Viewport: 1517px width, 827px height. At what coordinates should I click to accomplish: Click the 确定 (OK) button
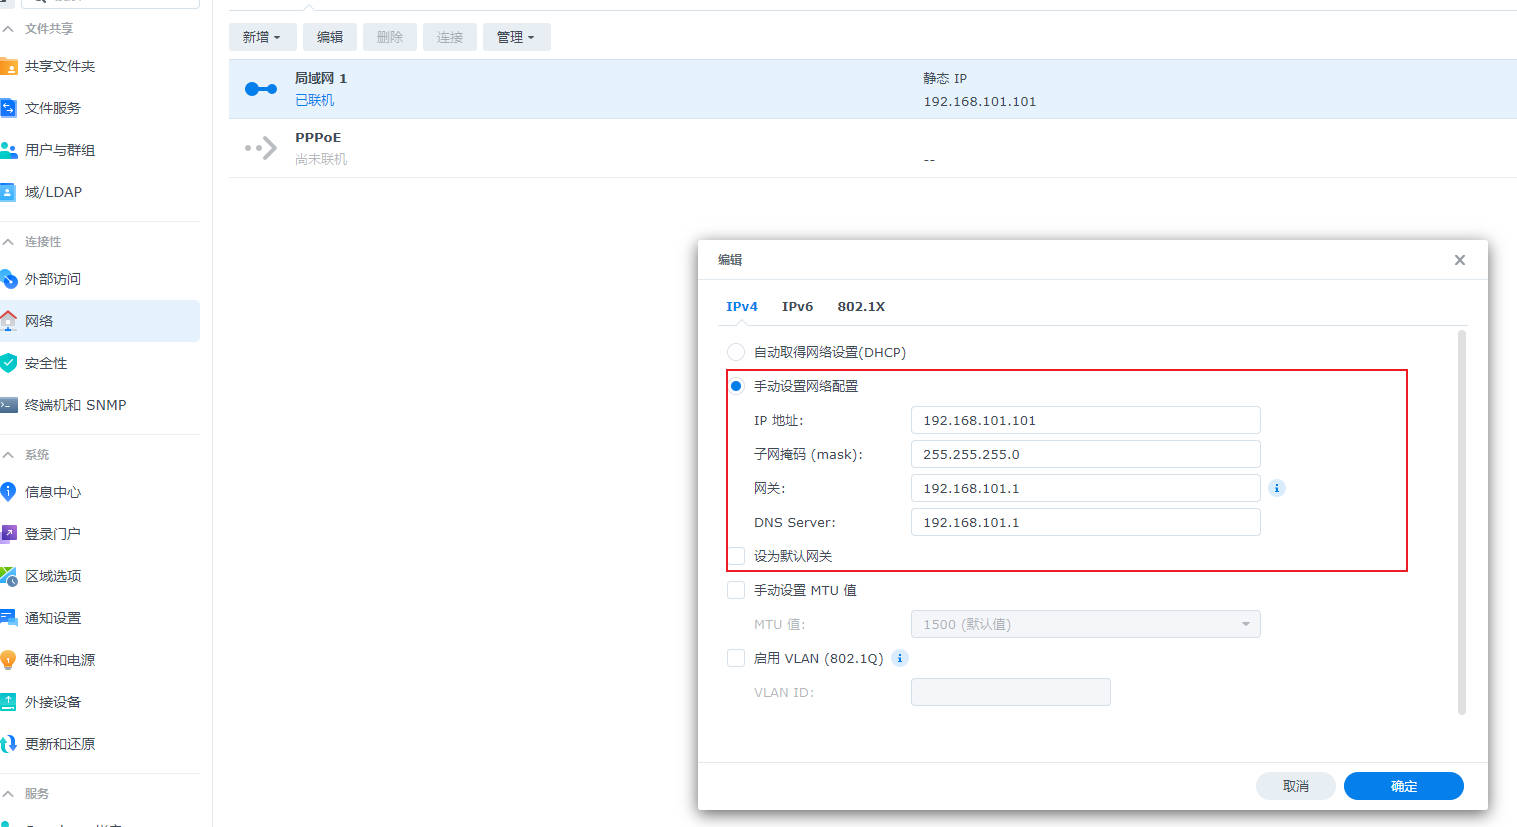tap(1404, 786)
